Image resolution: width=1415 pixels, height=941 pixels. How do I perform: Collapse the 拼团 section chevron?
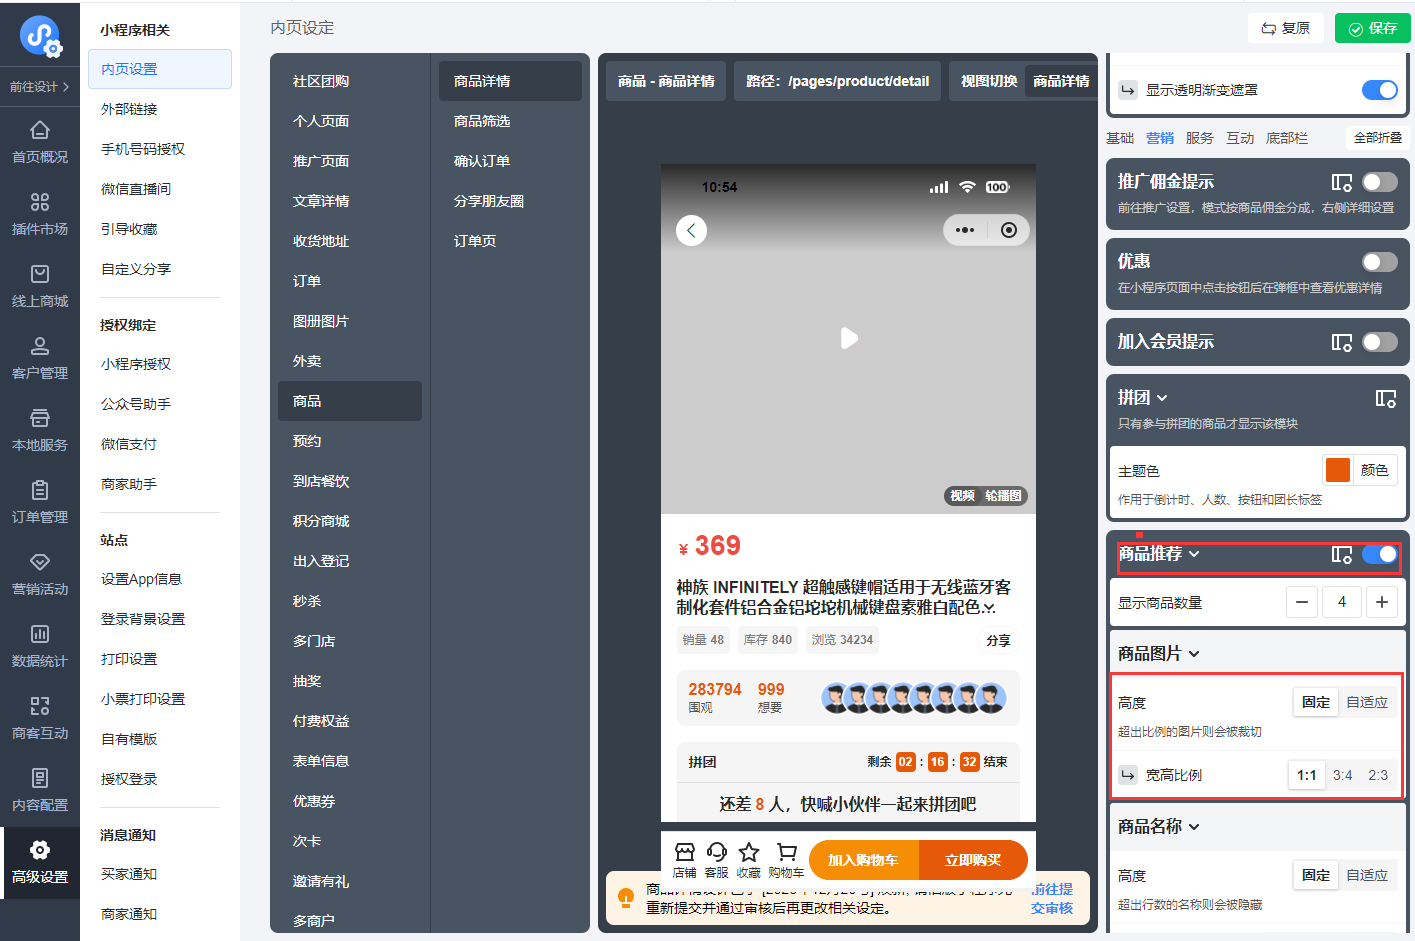1162,398
